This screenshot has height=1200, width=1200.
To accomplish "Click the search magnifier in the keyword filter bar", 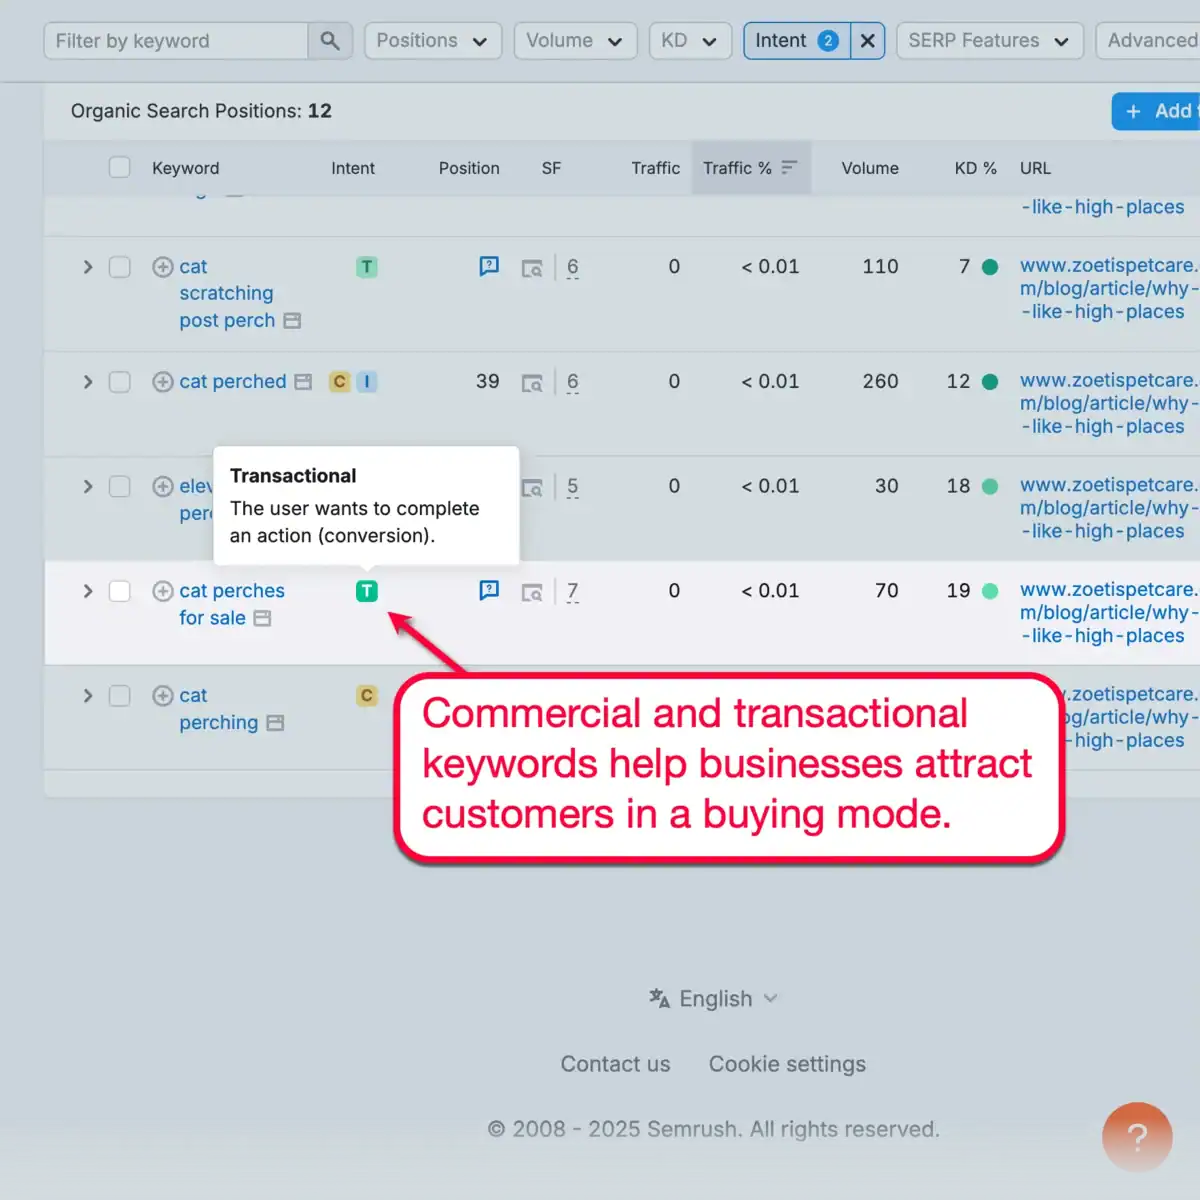I will point(331,41).
